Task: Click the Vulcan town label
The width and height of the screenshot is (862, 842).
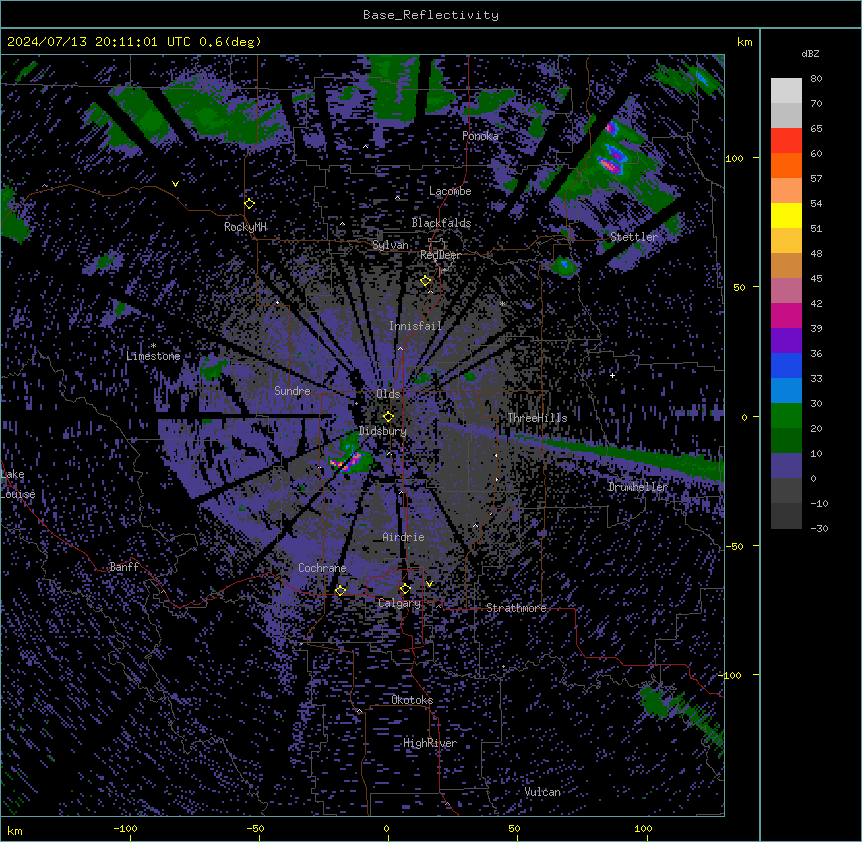Action: click(x=542, y=792)
